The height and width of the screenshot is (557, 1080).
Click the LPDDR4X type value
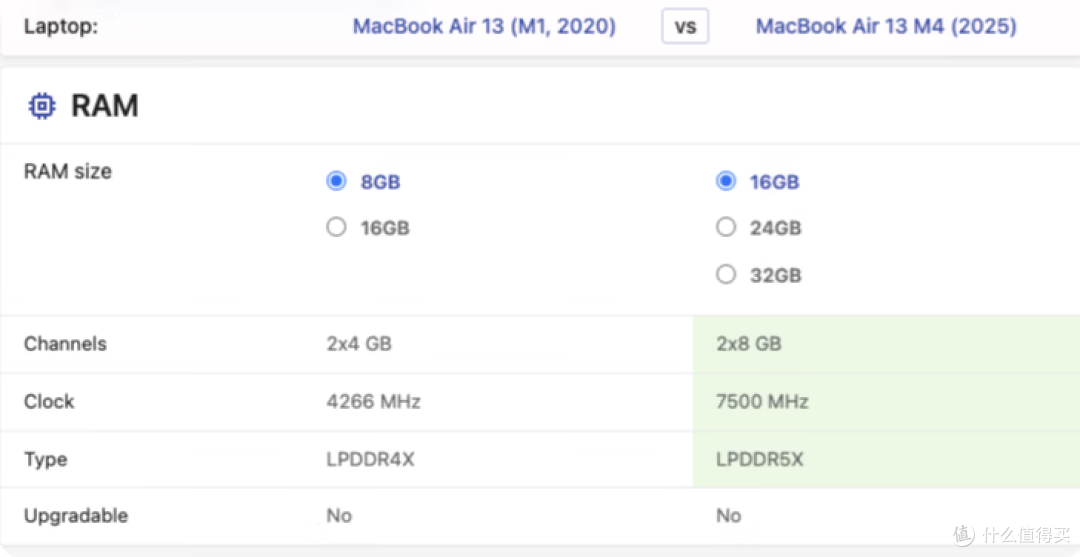(x=371, y=459)
